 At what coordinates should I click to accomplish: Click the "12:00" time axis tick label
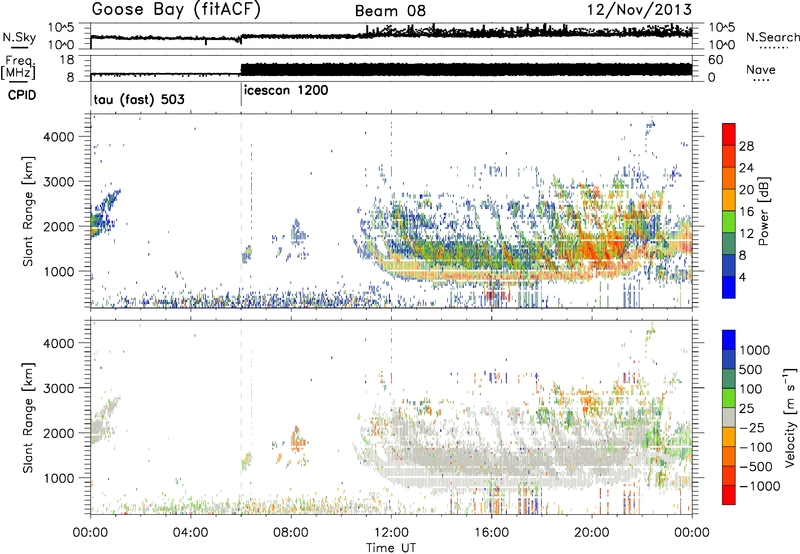point(391,533)
